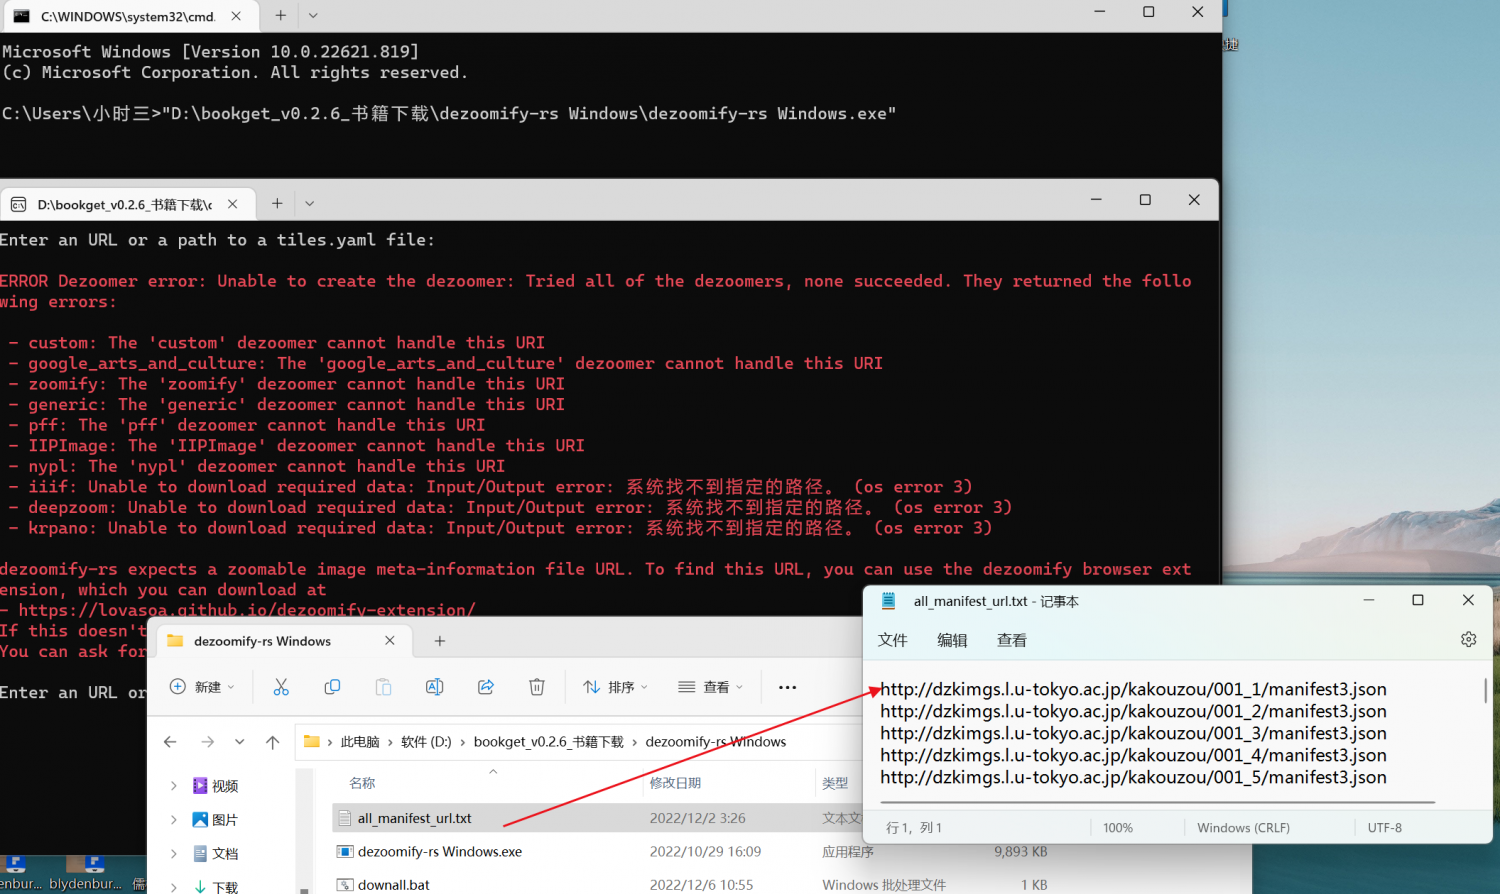Click 软件 (D:) in the breadcrumb
This screenshot has width=1500, height=894.
(426, 742)
